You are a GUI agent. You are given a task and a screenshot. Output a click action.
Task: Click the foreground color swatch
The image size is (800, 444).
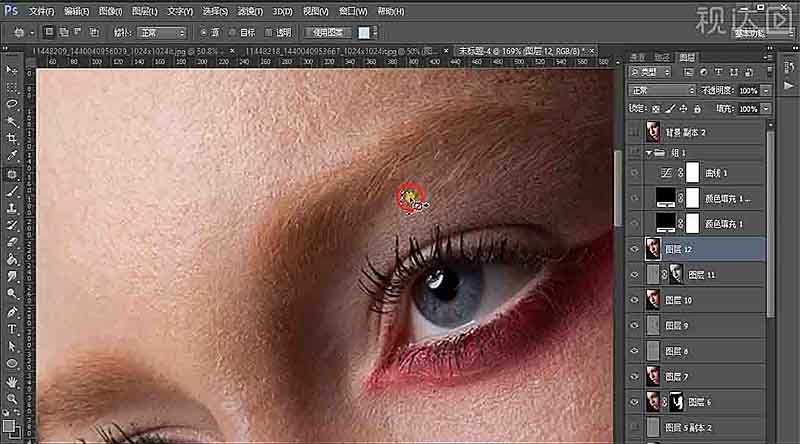(9, 426)
